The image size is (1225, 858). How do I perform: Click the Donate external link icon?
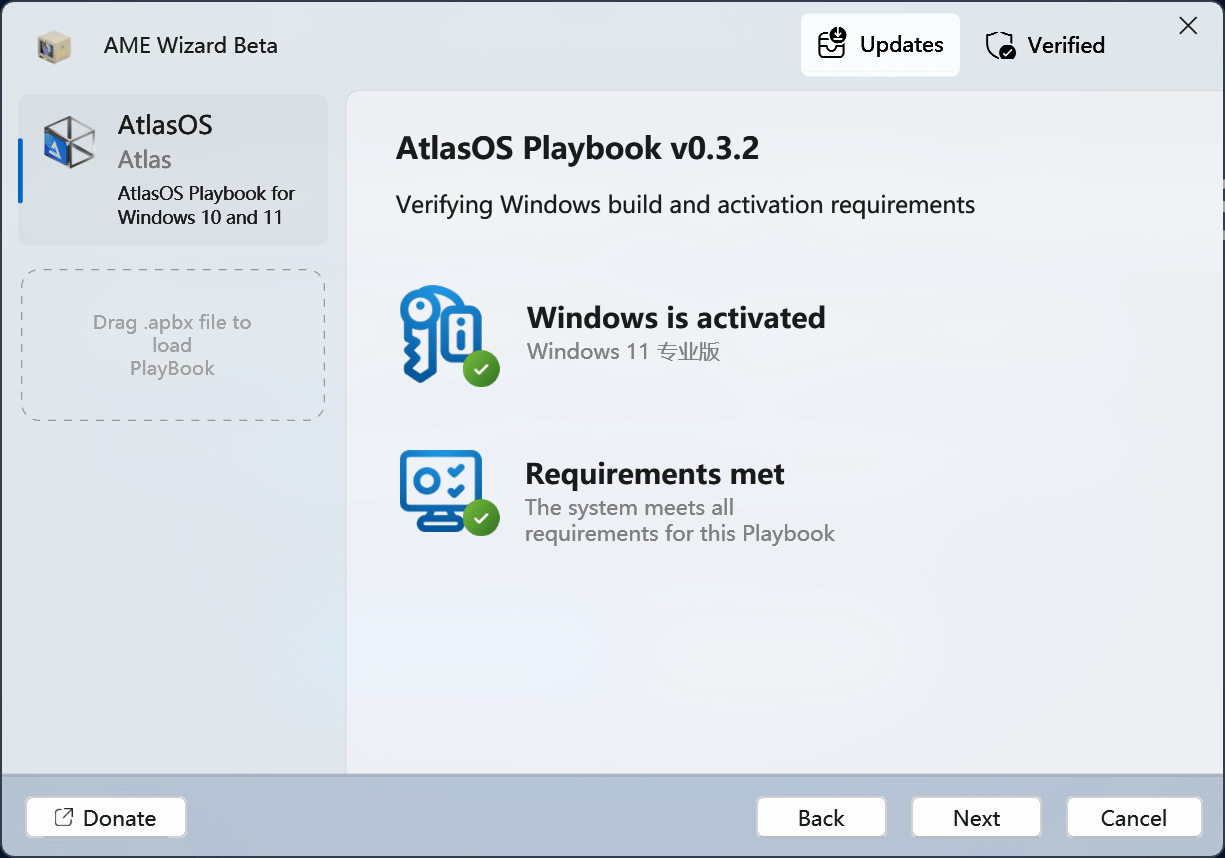tap(64, 817)
